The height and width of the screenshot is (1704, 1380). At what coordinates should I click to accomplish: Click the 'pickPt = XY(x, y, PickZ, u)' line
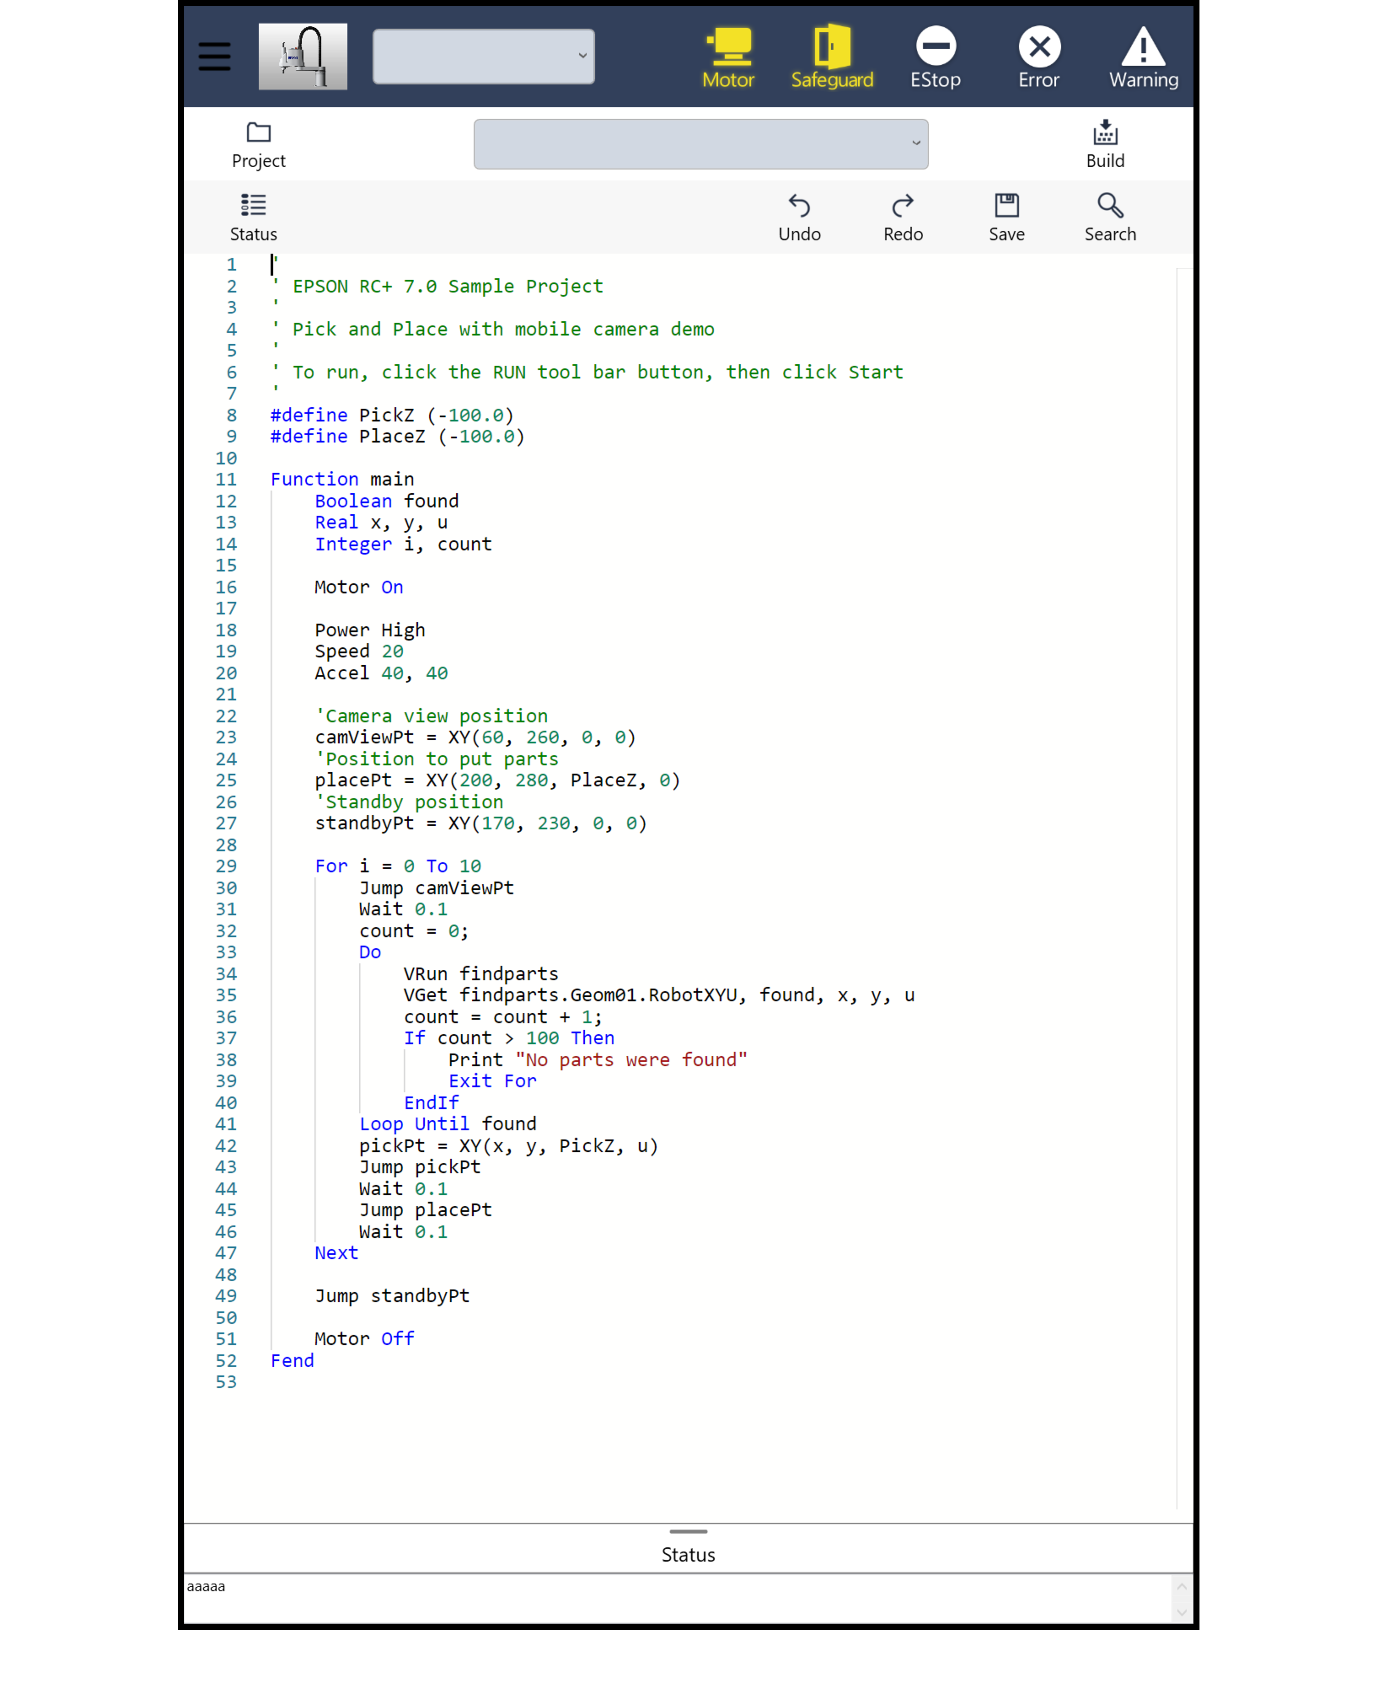point(509,1146)
